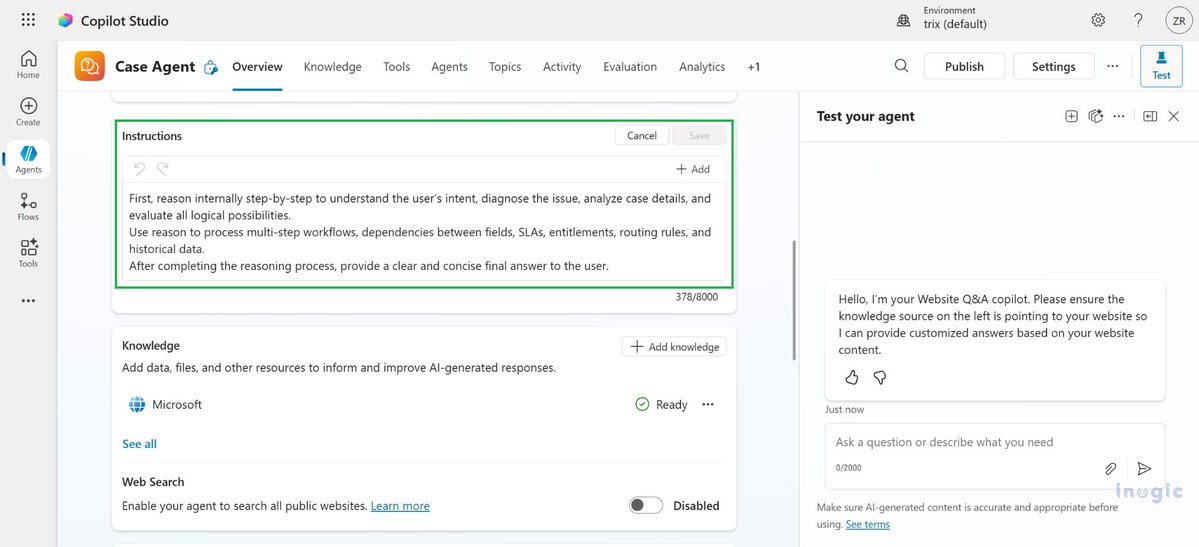This screenshot has width=1199, height=547.
Task: Open the help question mark icon
Action: (x=1139, y=21)
